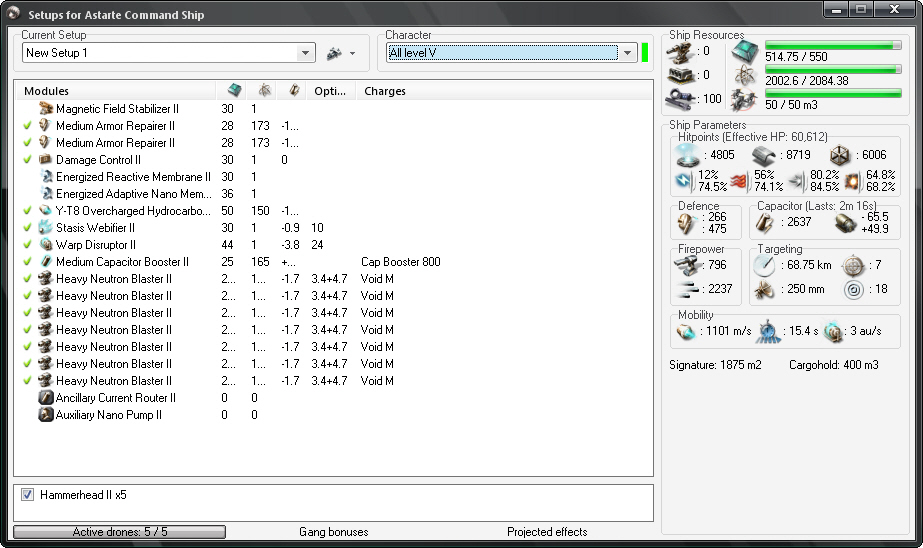Toggle the Stasis Webifier II checkmark

[x=27, y=228]
